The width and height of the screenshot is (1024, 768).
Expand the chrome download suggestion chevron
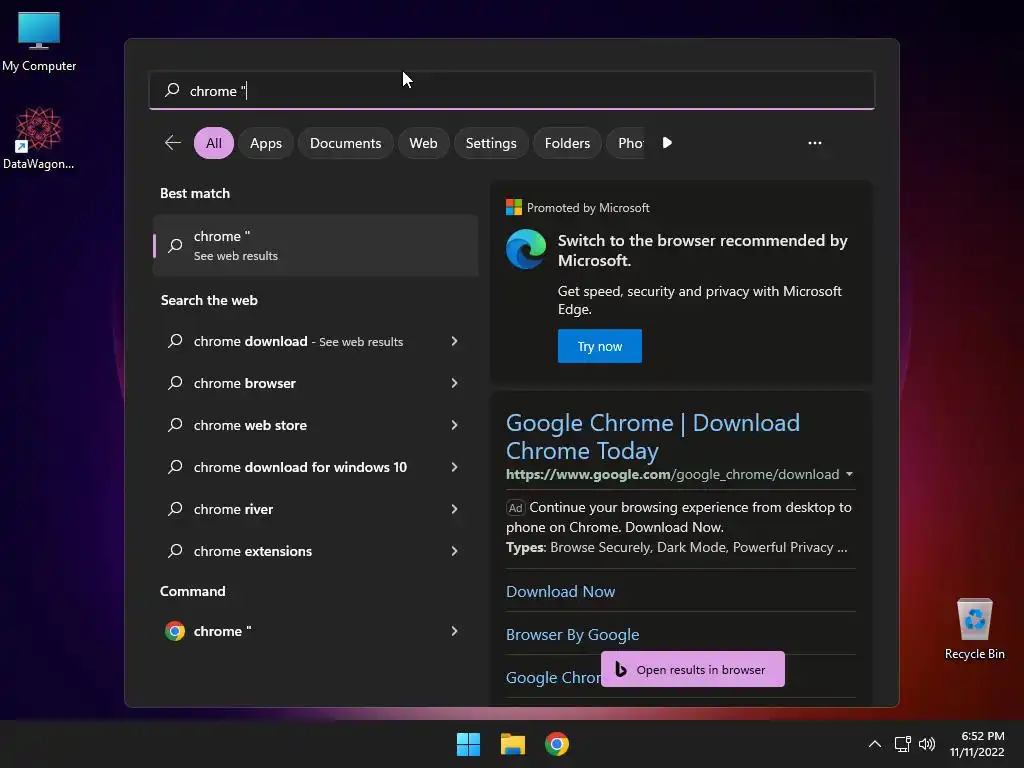pyautogui.click(x=455, y=342)
